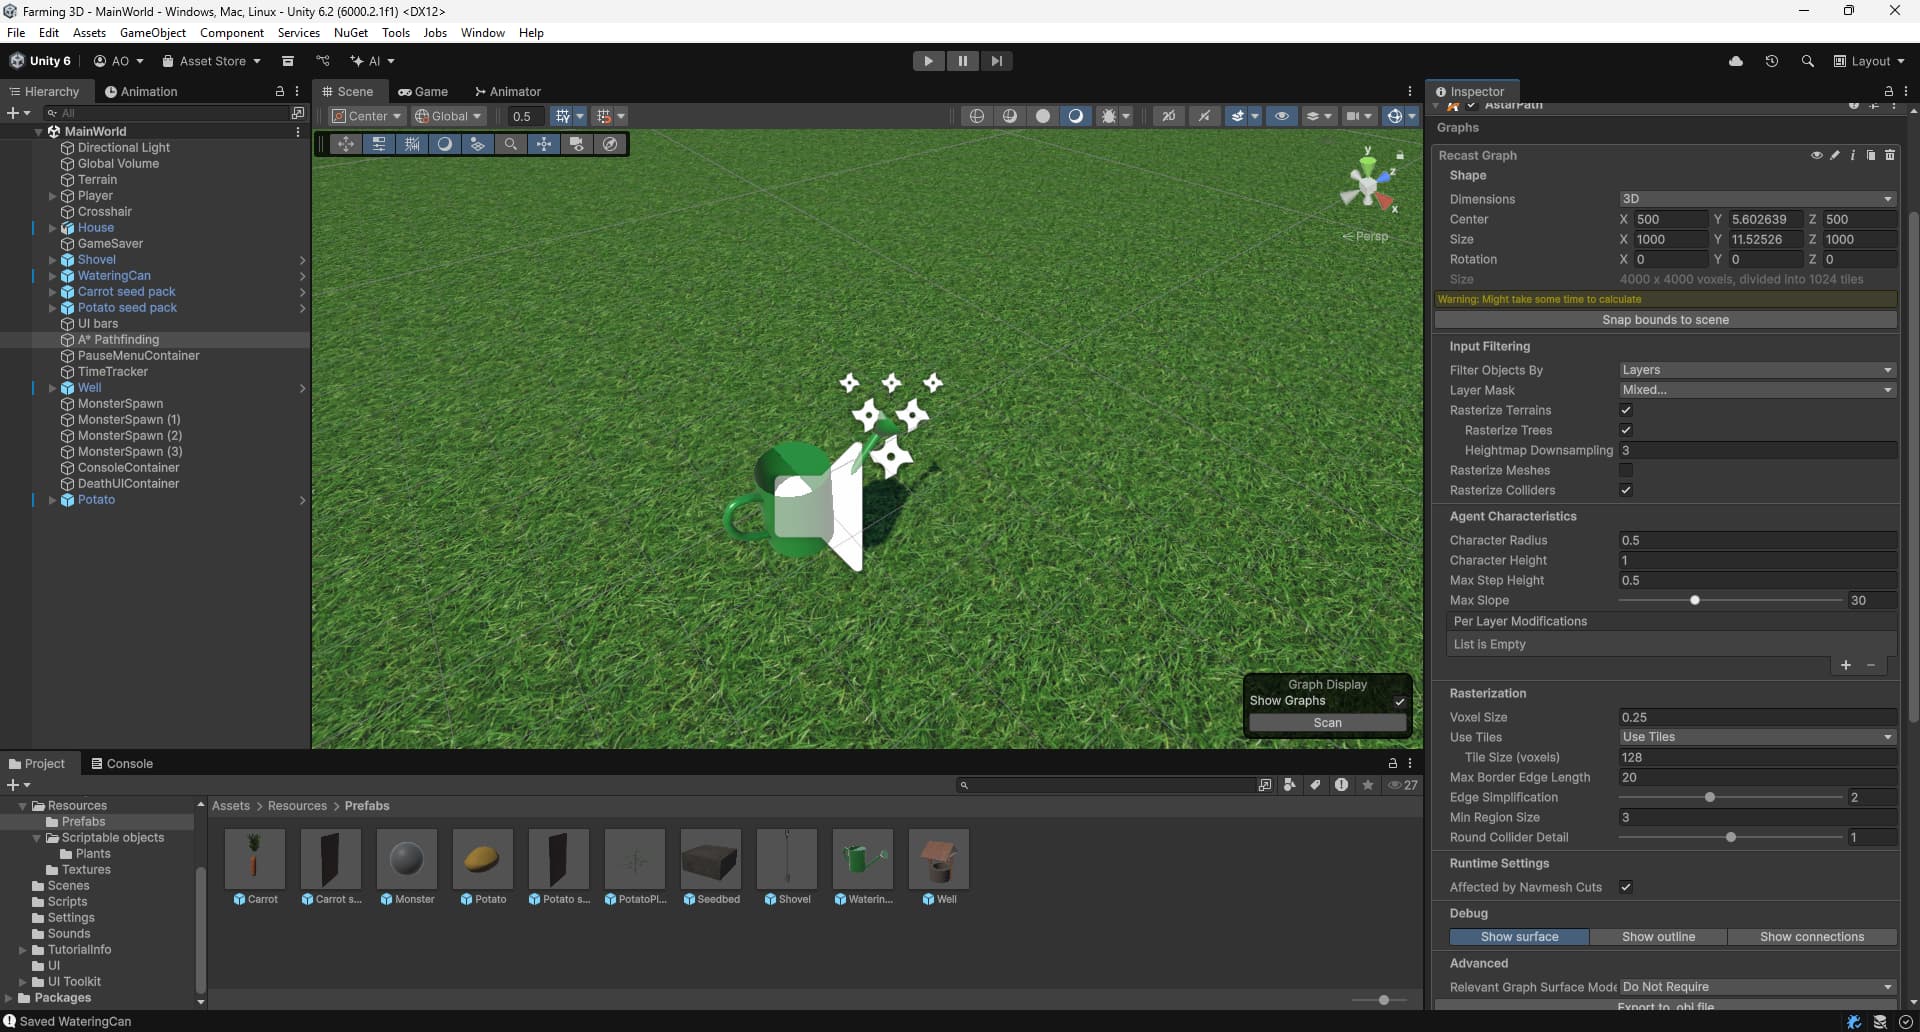Click the Max Slope slider handle

coord(1695,601)
